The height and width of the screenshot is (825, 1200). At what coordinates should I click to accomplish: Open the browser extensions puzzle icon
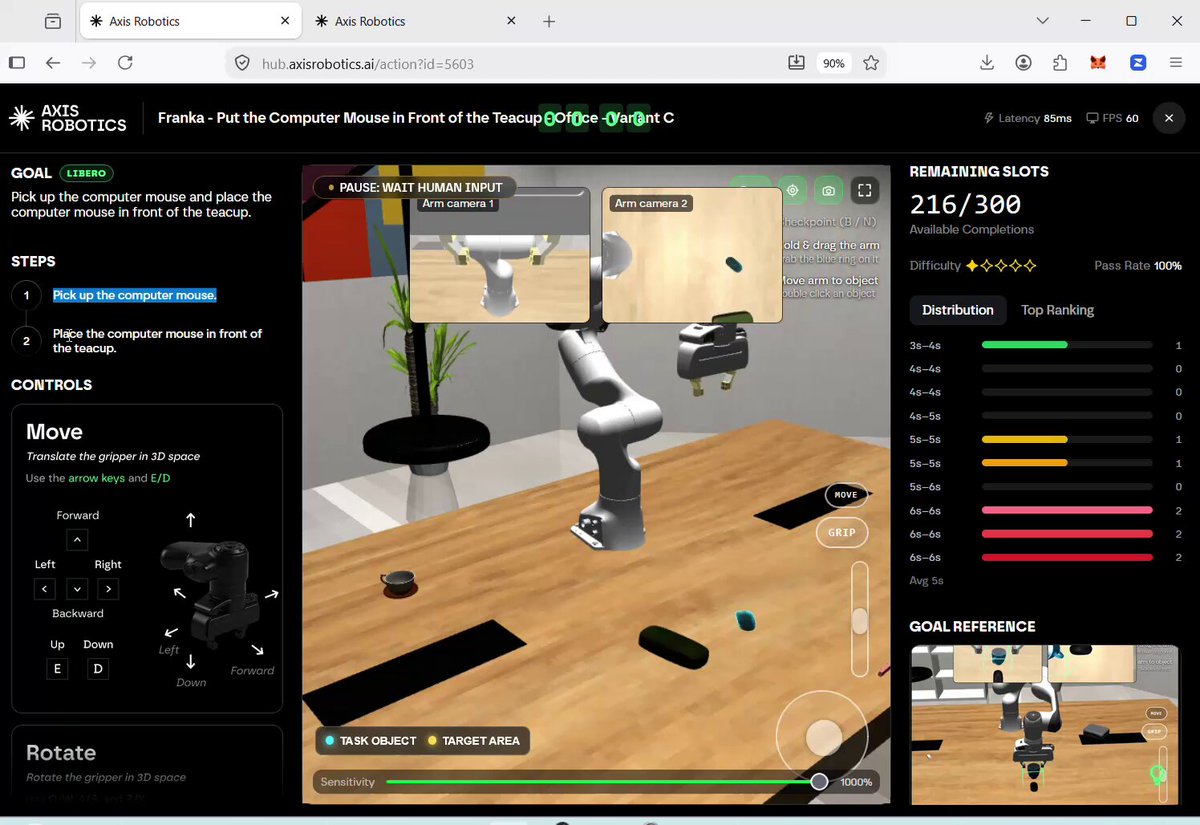pyautogui.click(x=1060, y=63)
